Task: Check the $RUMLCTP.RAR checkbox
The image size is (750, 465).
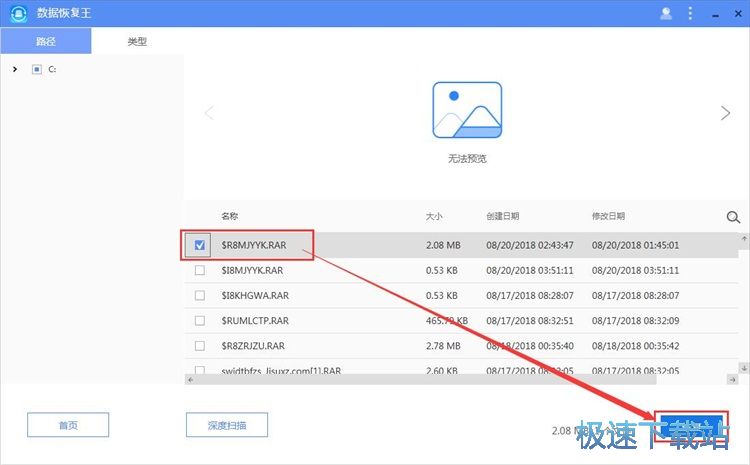Action: [x=199, y=321]
